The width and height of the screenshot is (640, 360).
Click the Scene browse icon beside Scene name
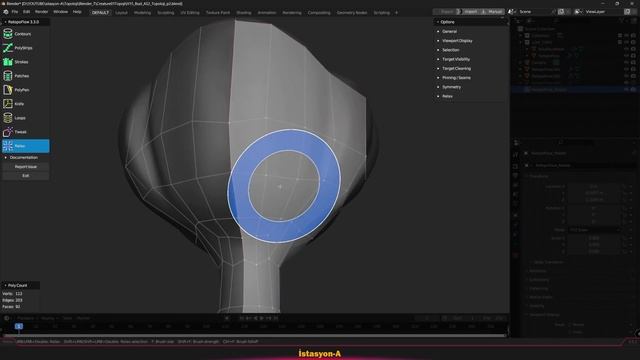(x=511, y=12)
